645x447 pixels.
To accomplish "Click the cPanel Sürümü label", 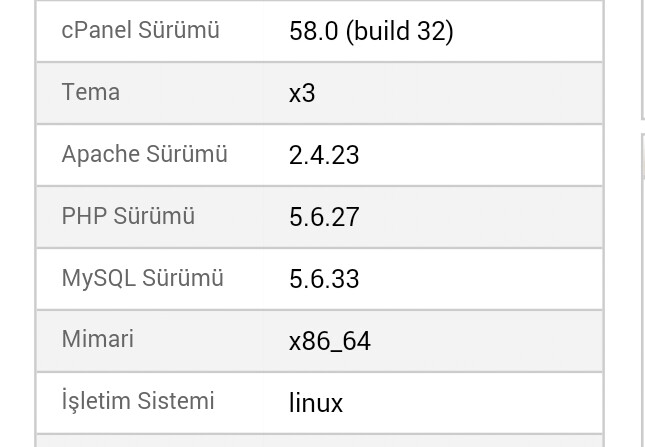I will click(x=140, y=30).
